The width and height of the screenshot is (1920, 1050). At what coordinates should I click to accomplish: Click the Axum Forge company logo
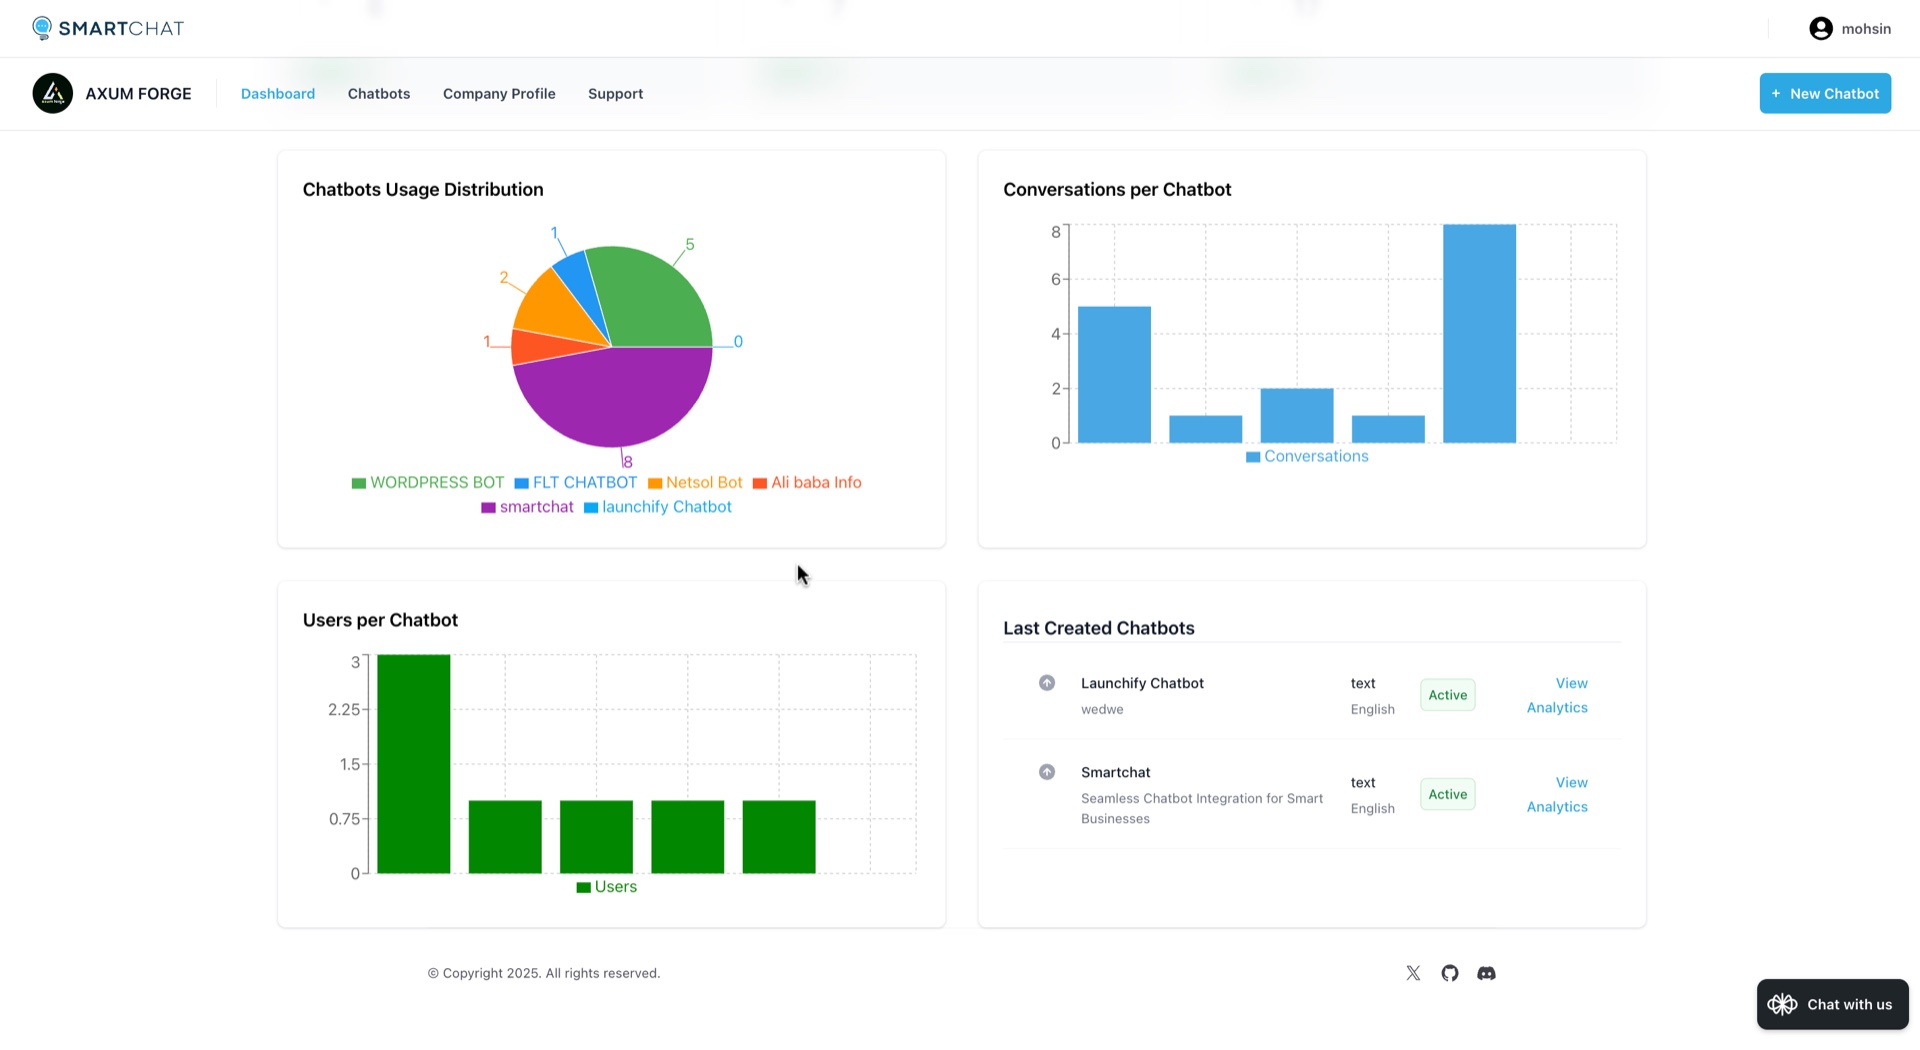coord(53,93)
